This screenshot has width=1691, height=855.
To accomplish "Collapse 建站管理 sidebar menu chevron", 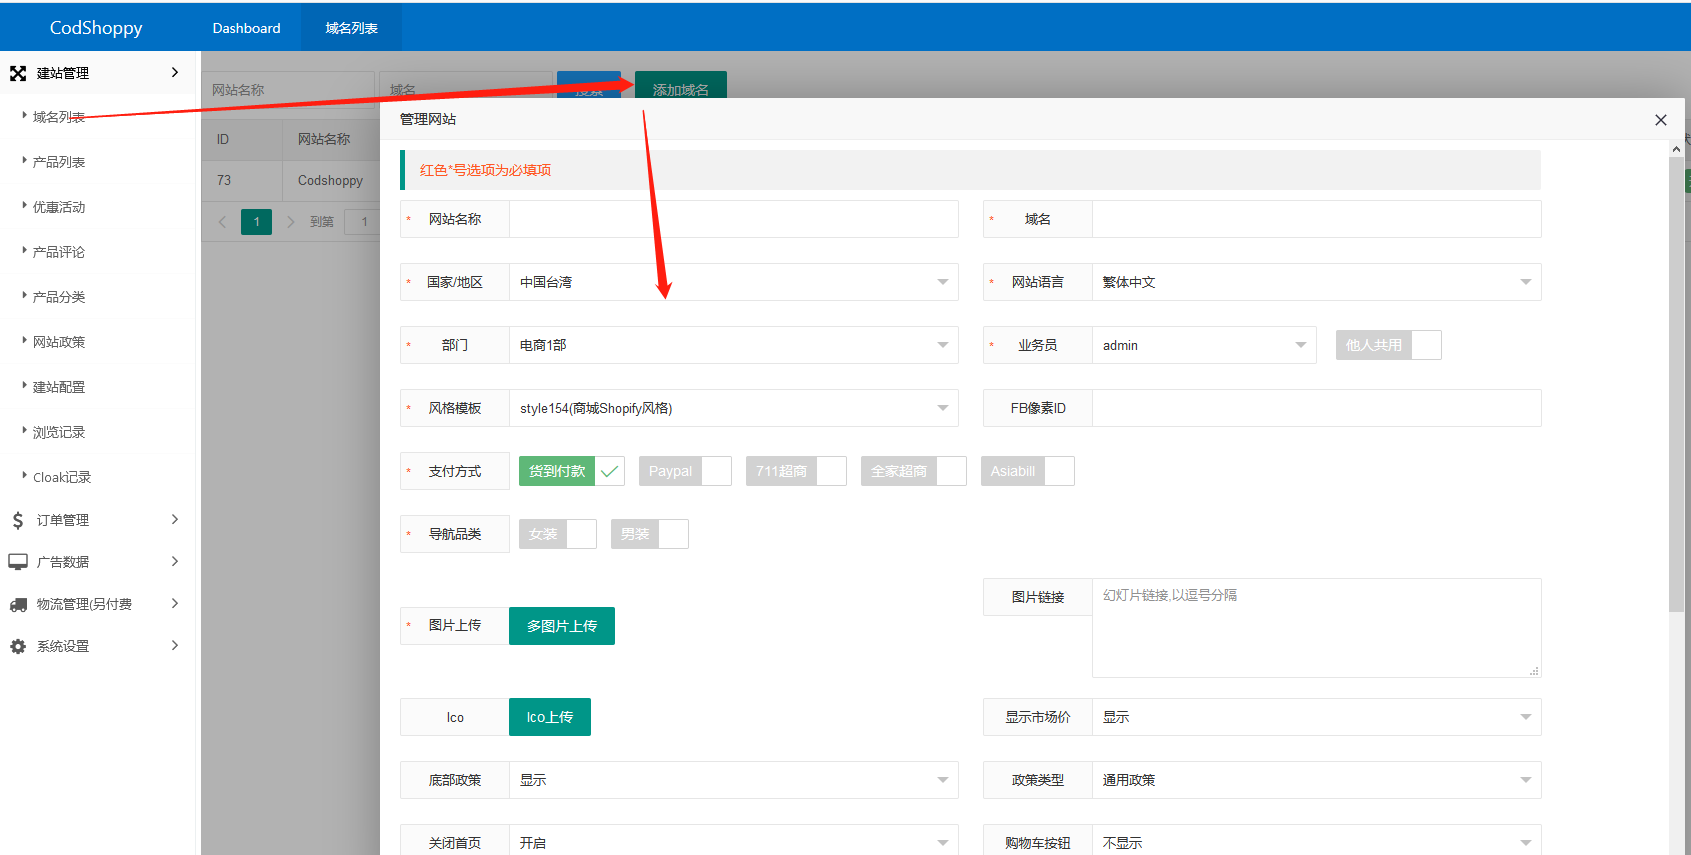I will tap(175, 73).
